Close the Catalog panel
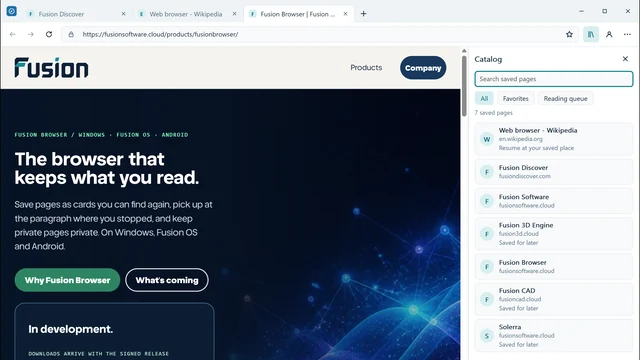Screen dimensions: 640x360 pyautogui.click(x=625, y=59)
